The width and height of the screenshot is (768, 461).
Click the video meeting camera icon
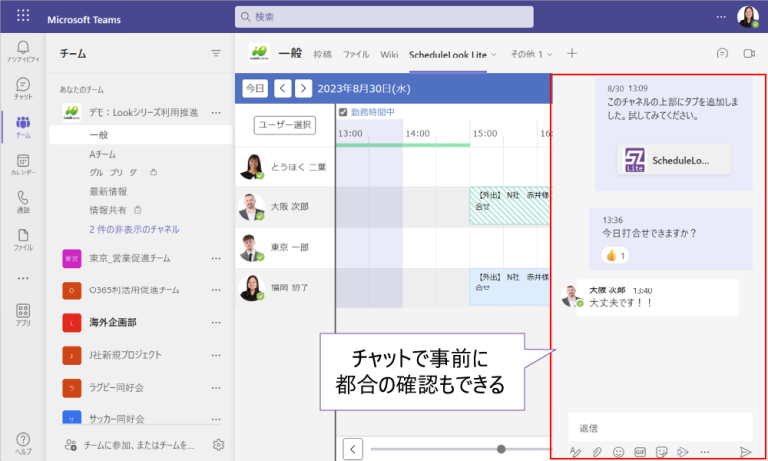pos(747,54)
